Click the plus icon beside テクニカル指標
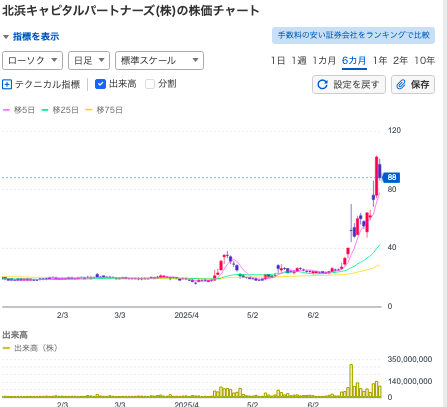Image resolution: width=447 pixels, height=407 pixels. 7,84
